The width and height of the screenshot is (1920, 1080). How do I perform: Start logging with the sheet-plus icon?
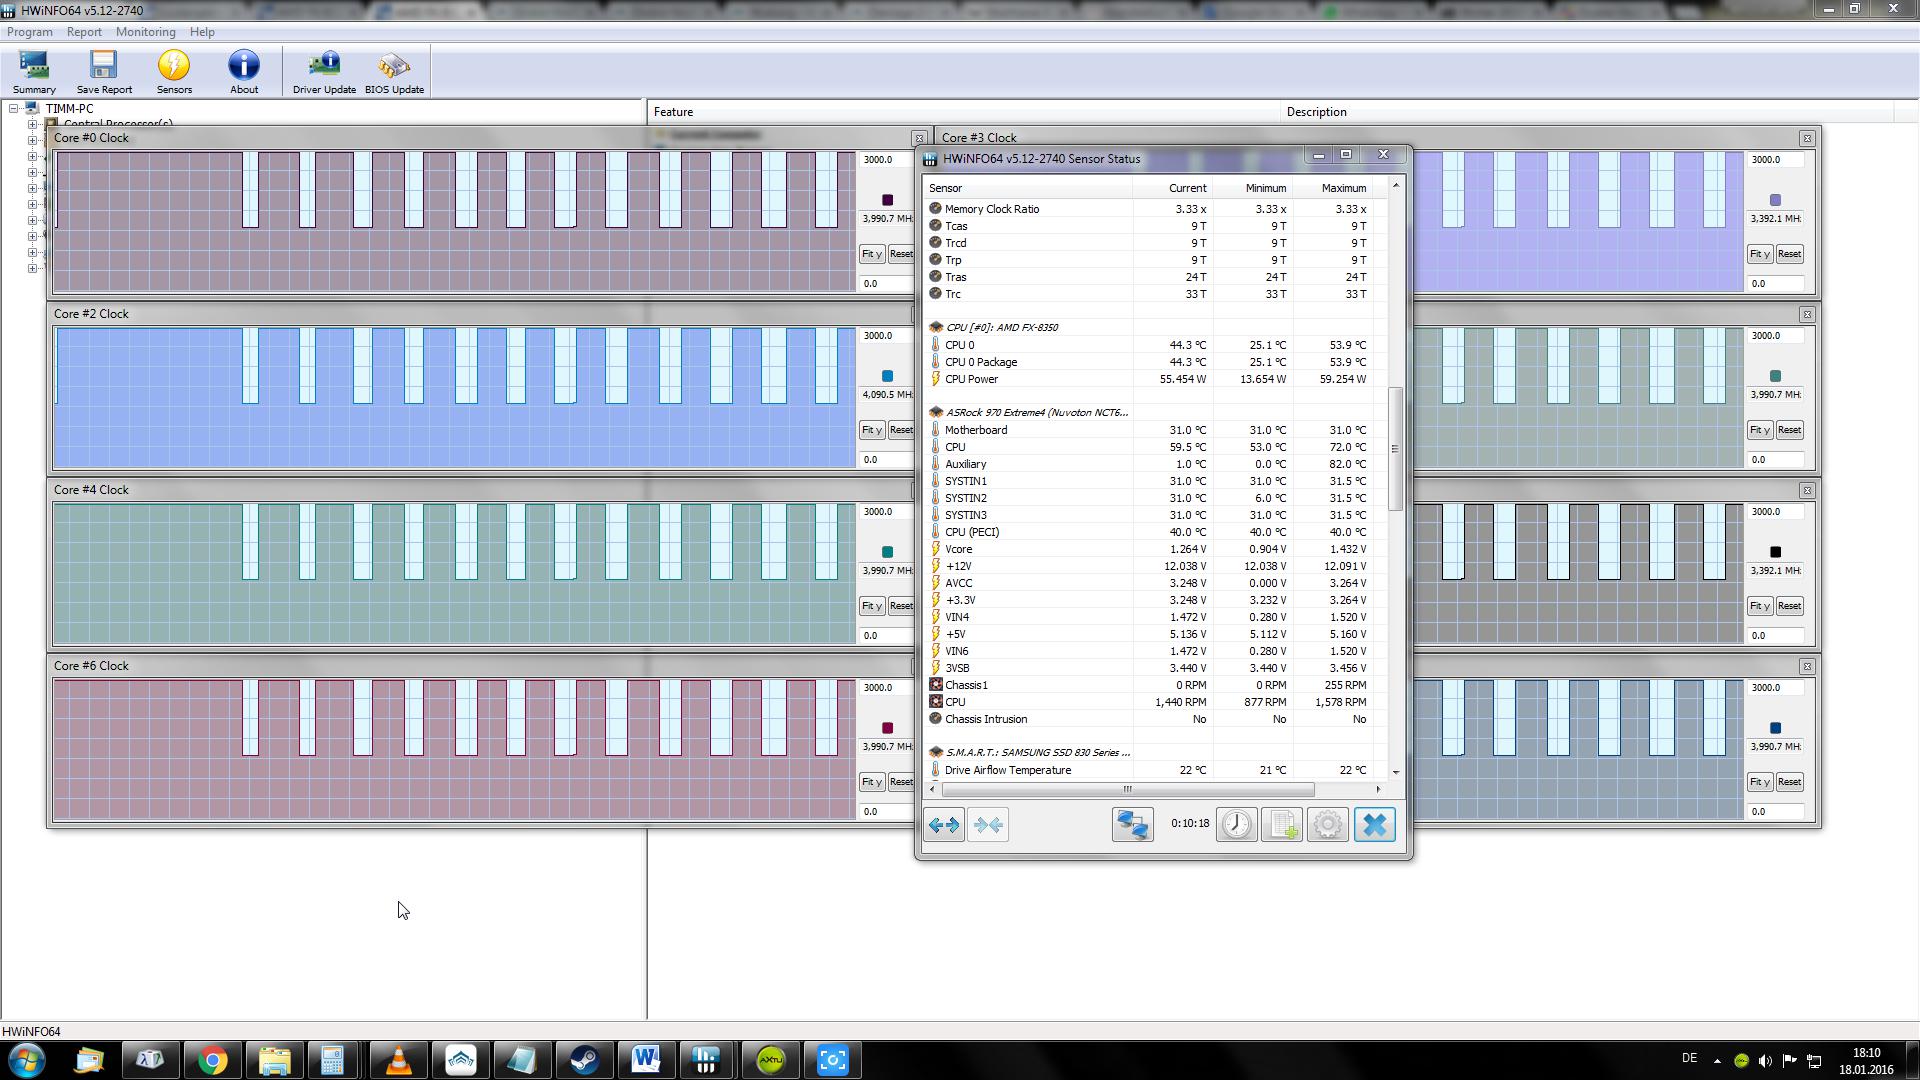(1281, 825)
